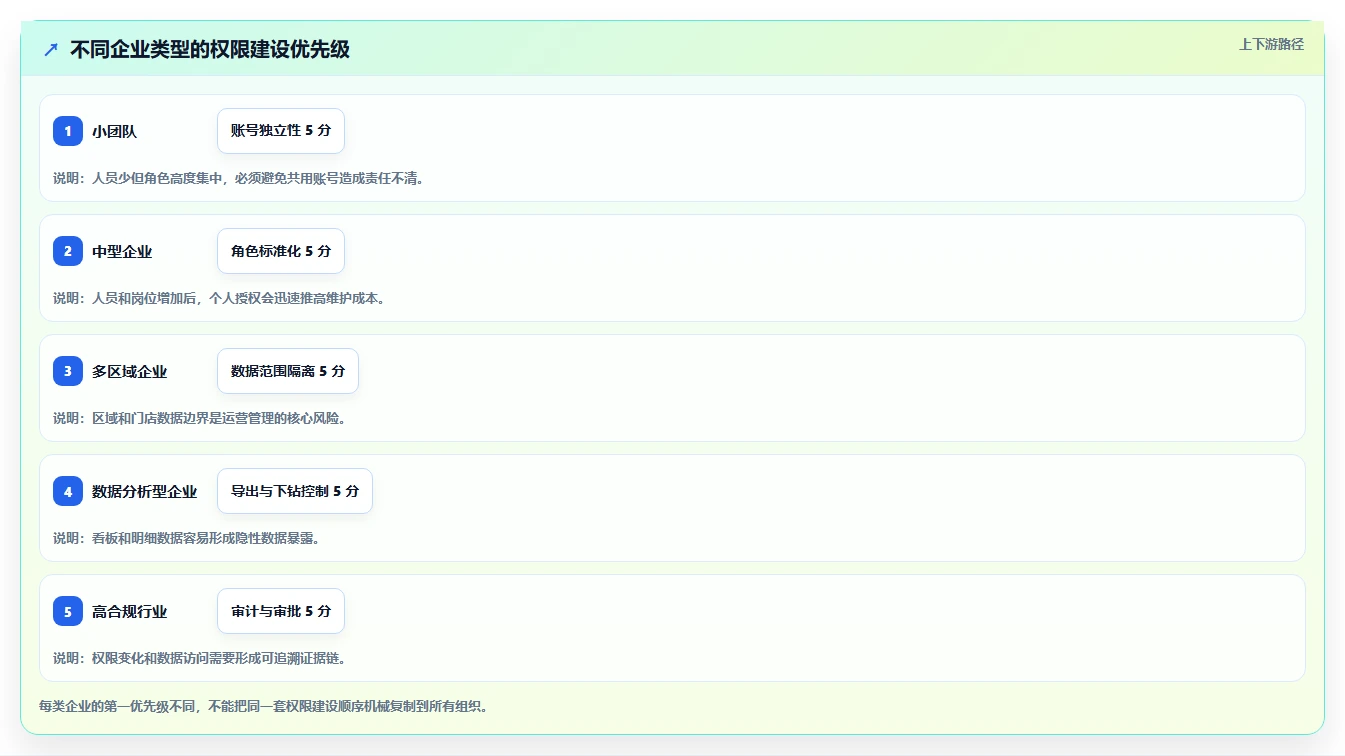Click the 中型企业 row label
This screenshot has width=1345, height=756.
[122, 251]
